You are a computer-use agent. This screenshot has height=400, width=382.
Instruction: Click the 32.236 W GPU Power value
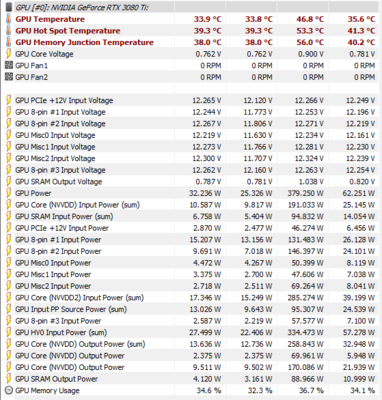pyautogui.click(x=205, y=193)
